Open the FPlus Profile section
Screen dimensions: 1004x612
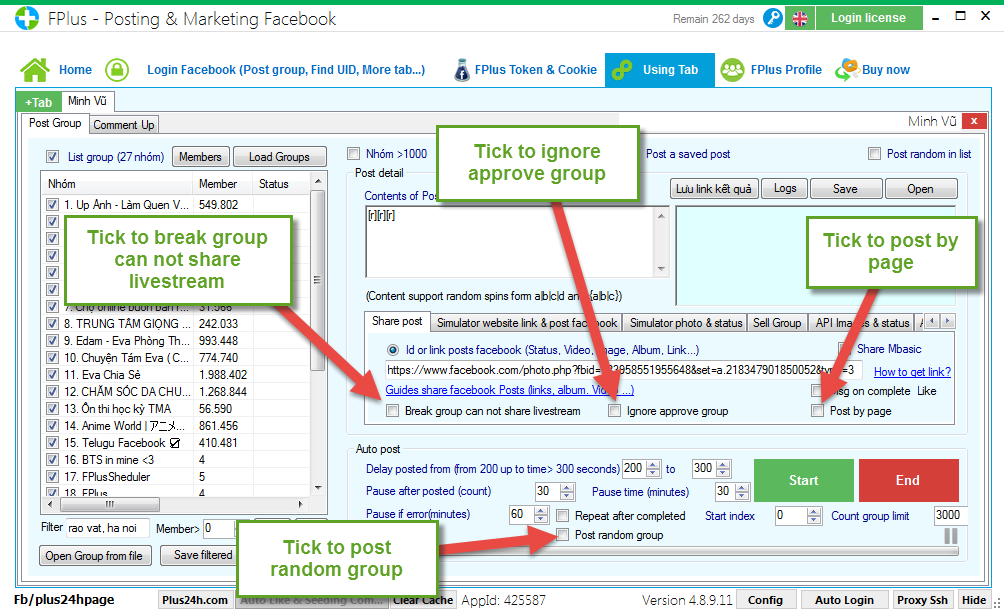786,70
